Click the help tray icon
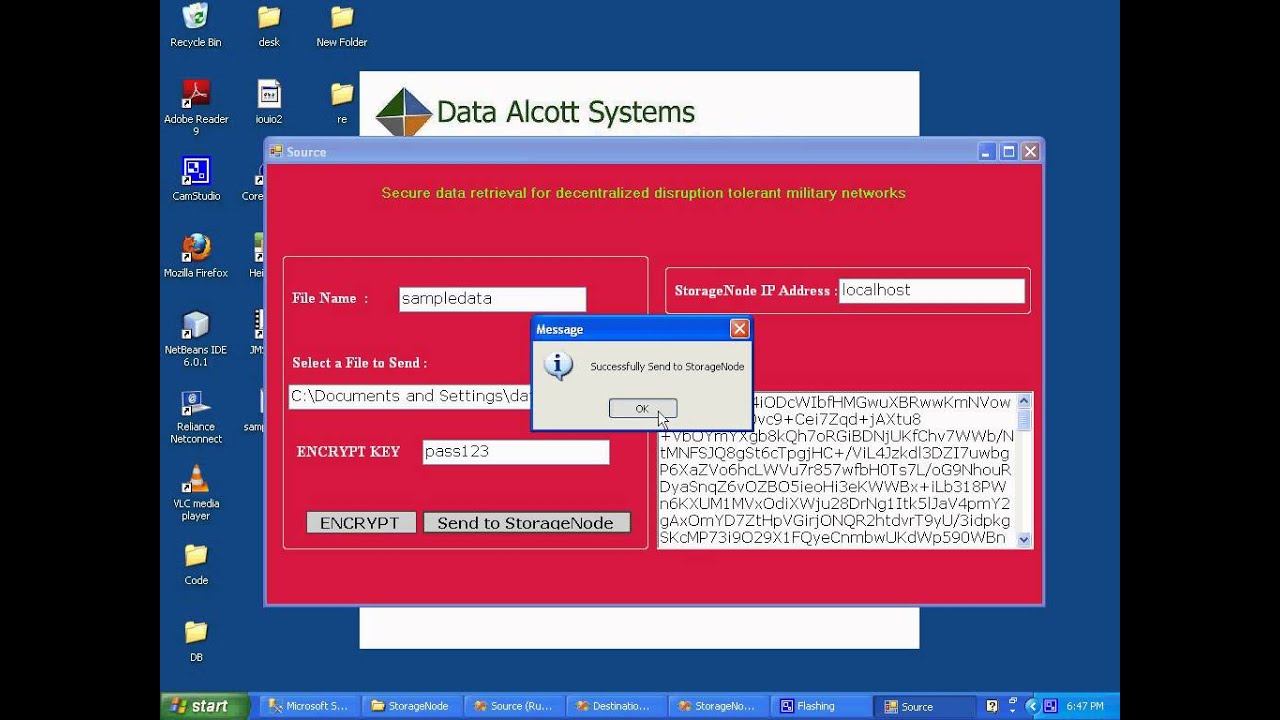Viewport: 1280px width, 720px height. point(992,706)
